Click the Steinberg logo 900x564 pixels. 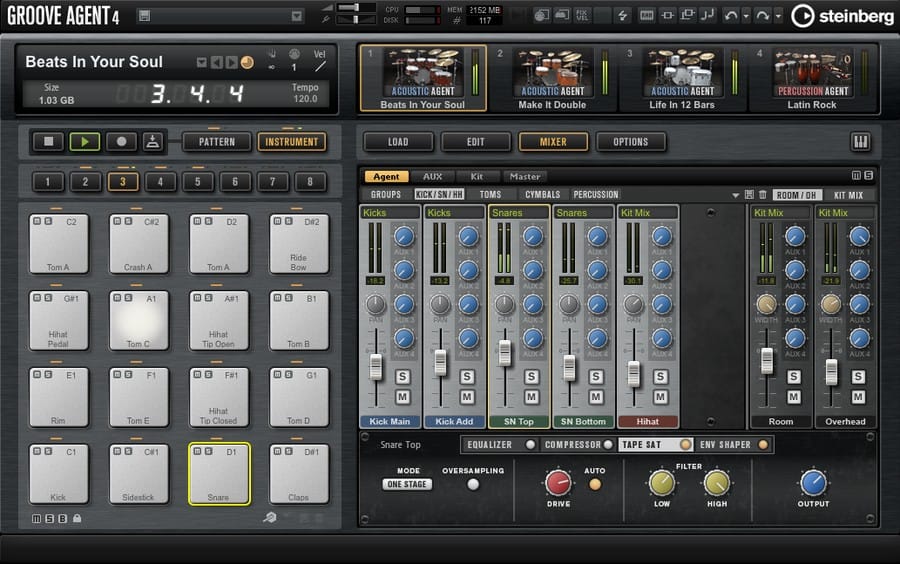point(842,16)
